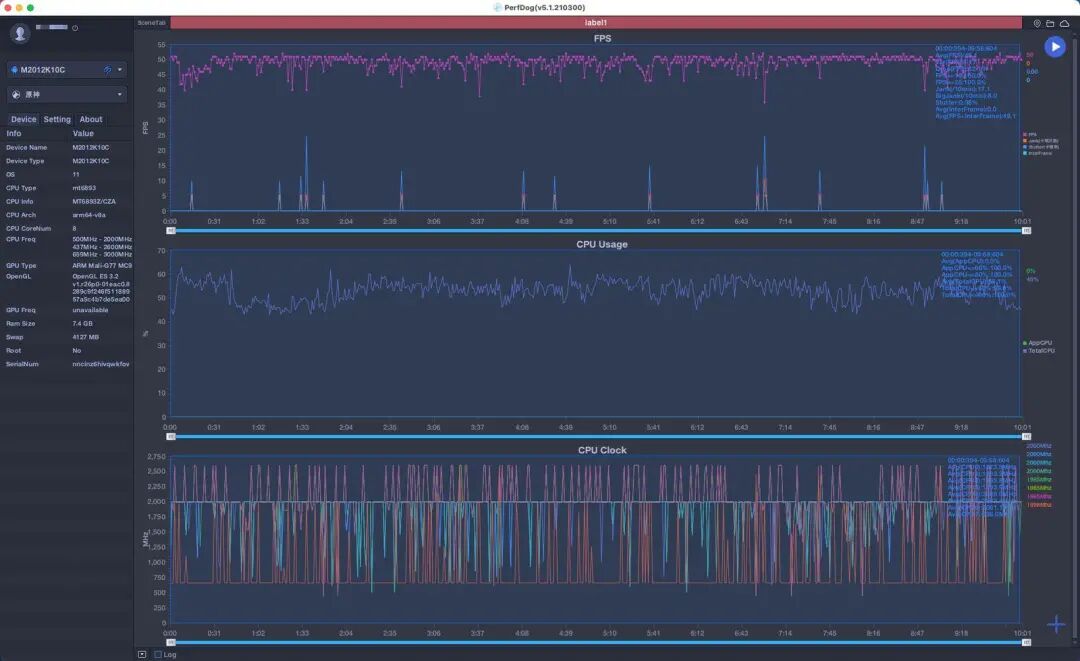Click the user avatar icon
Image resolution: width=1080 pixels, height=661 pixels.
tap(20, 32)
